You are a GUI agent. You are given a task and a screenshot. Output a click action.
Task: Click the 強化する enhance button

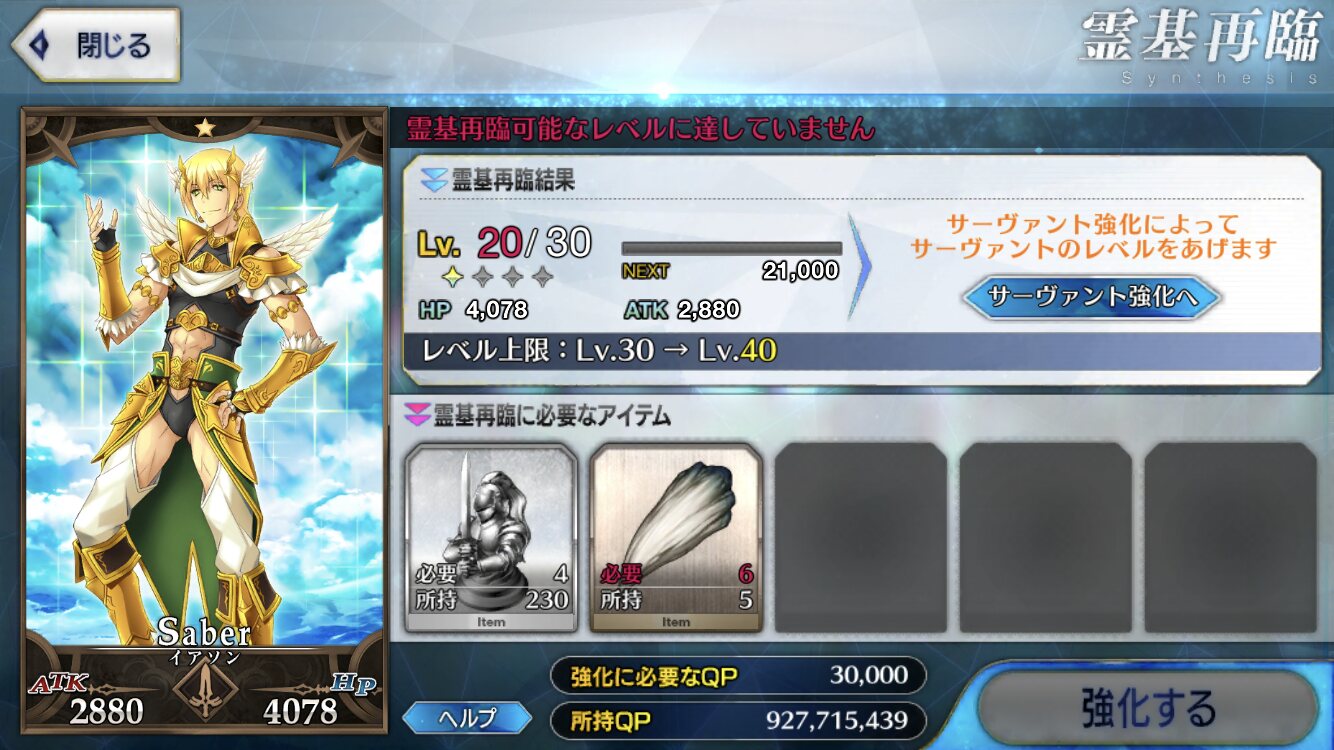[1146, 709]
